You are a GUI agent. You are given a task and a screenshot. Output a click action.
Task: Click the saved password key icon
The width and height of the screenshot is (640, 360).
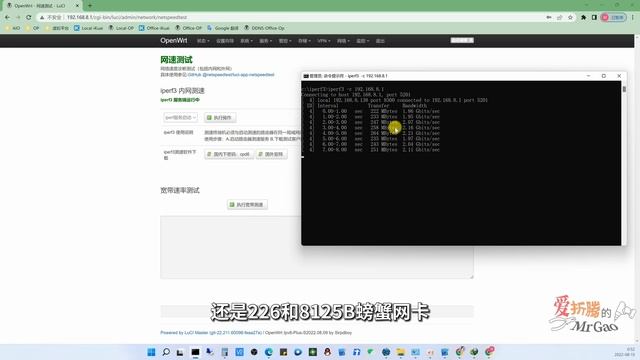tap(549, 18)
